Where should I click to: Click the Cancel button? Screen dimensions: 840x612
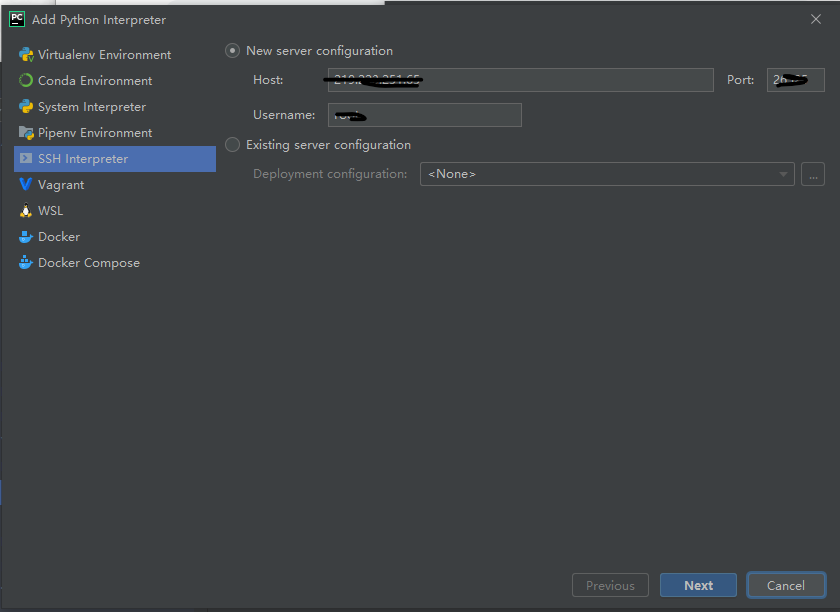click(x=786, y=585)
